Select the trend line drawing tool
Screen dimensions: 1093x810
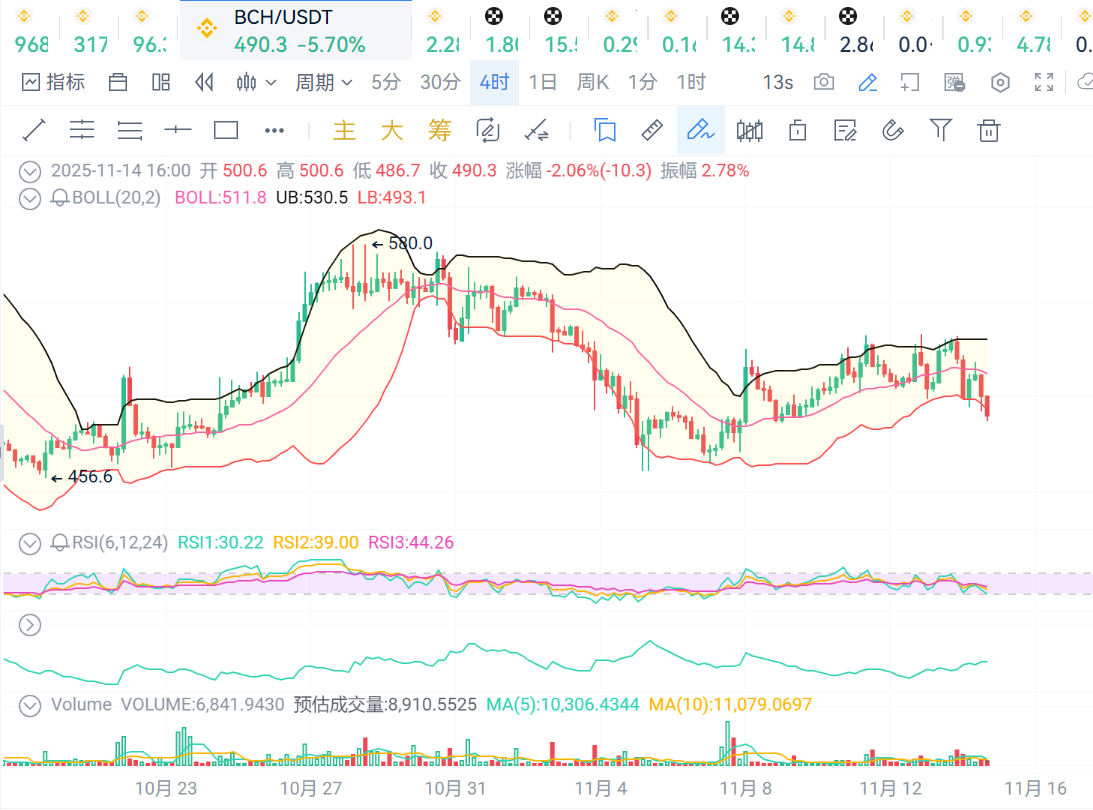tap(34, 130)
